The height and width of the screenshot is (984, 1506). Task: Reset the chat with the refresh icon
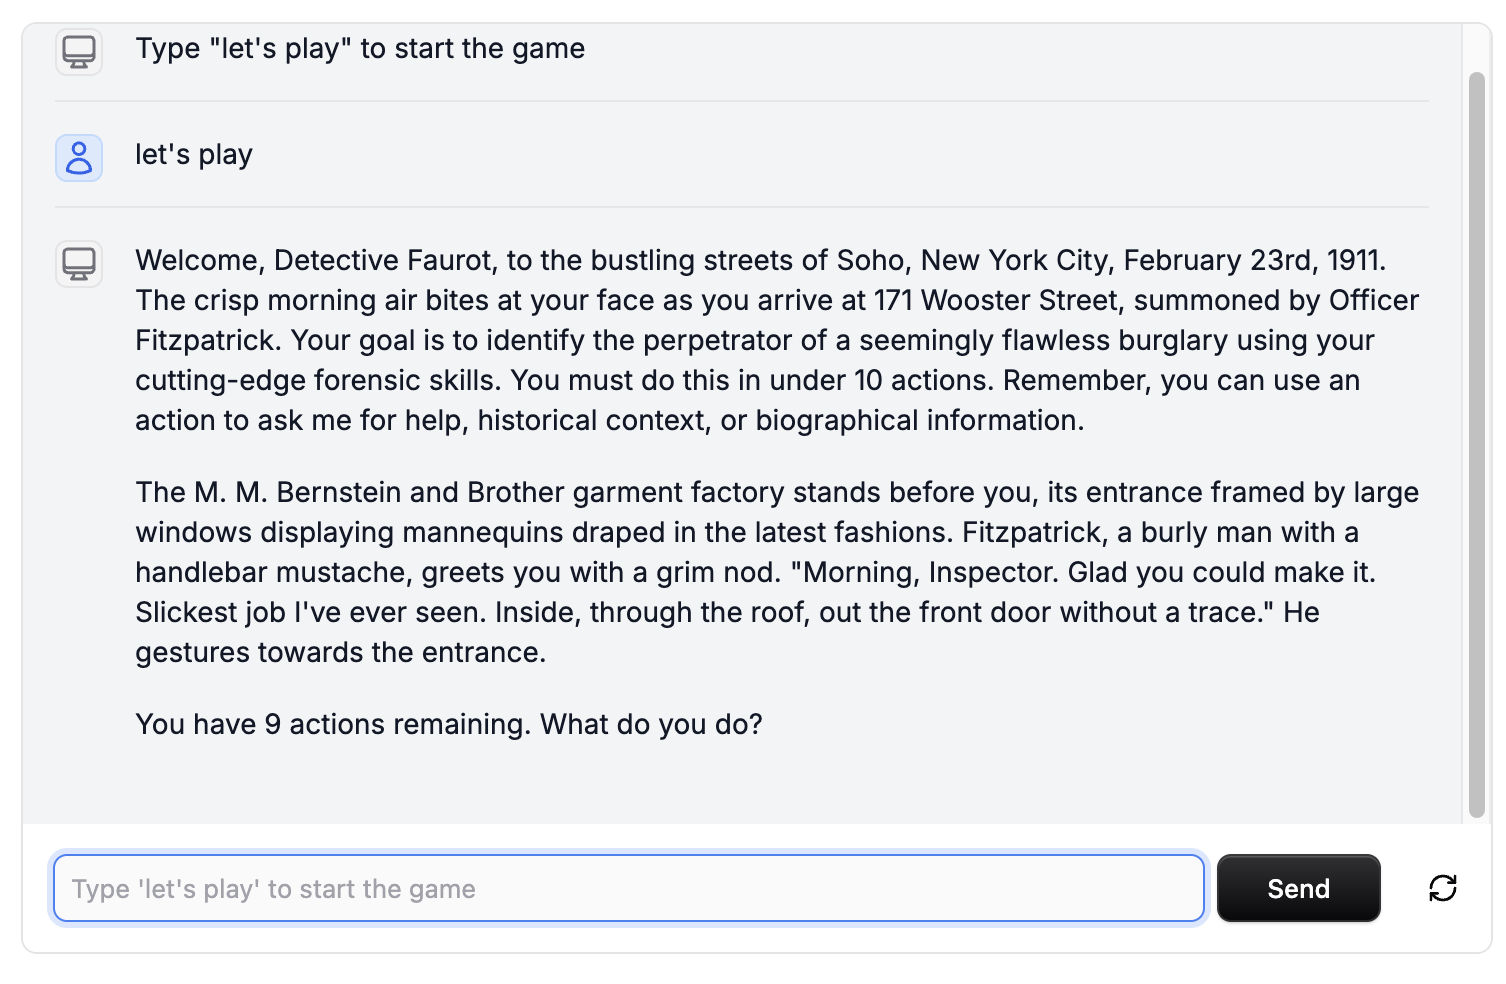click(1442, 888)
